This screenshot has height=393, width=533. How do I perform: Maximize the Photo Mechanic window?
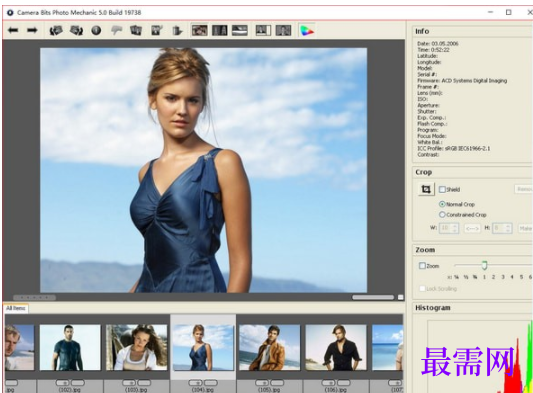(509, 12)
